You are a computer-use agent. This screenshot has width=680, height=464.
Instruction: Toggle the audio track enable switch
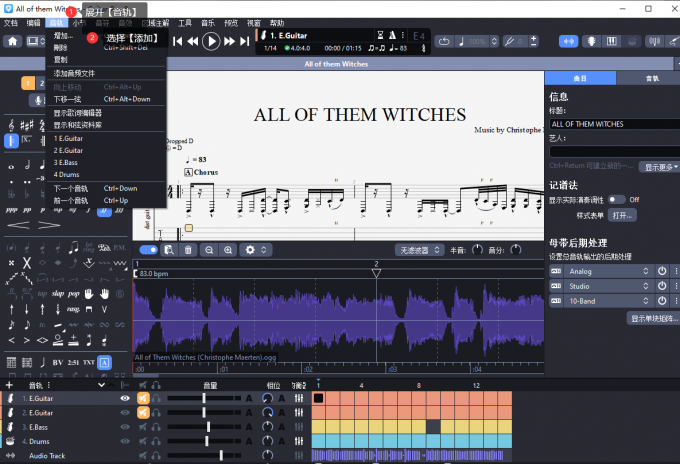click(148, 250)
